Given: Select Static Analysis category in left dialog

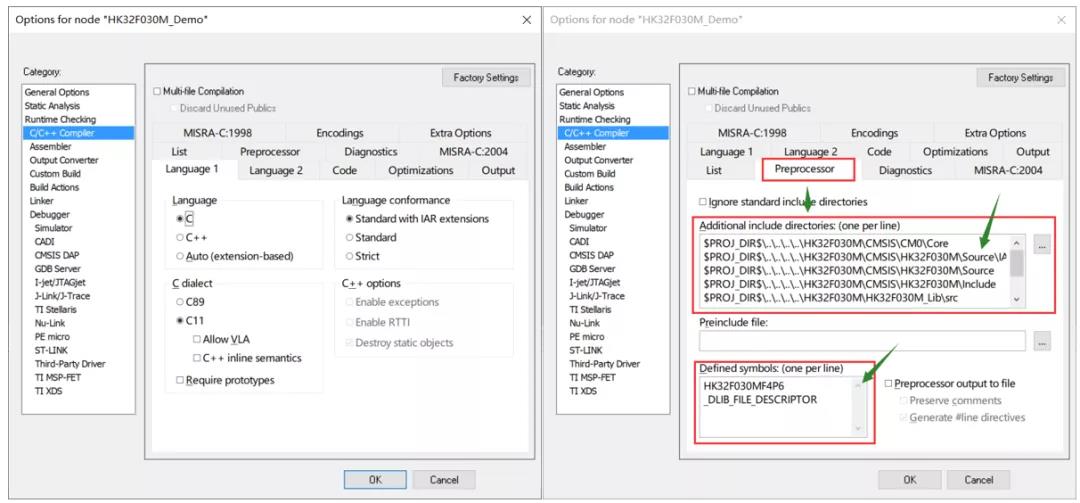Looking at the screenshot, I should click(52, 106).
